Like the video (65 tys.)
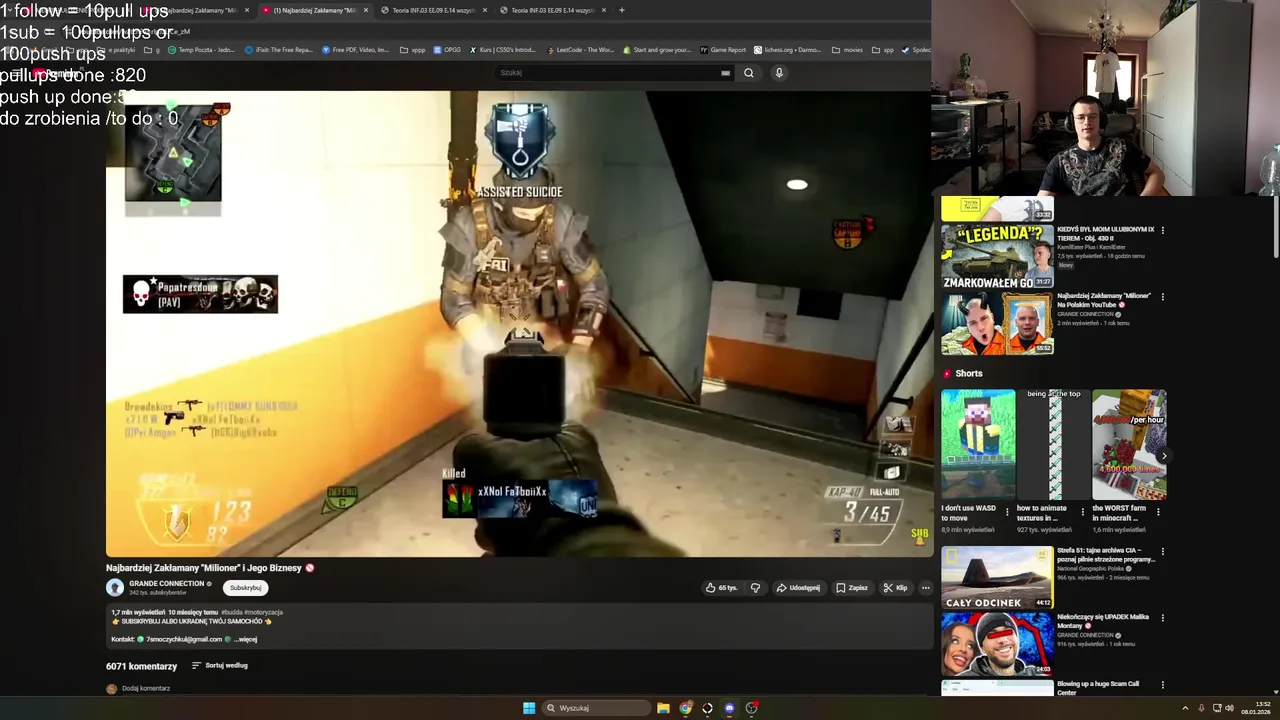The width and height of the screenshot is (1280, 720). (722, 588)
